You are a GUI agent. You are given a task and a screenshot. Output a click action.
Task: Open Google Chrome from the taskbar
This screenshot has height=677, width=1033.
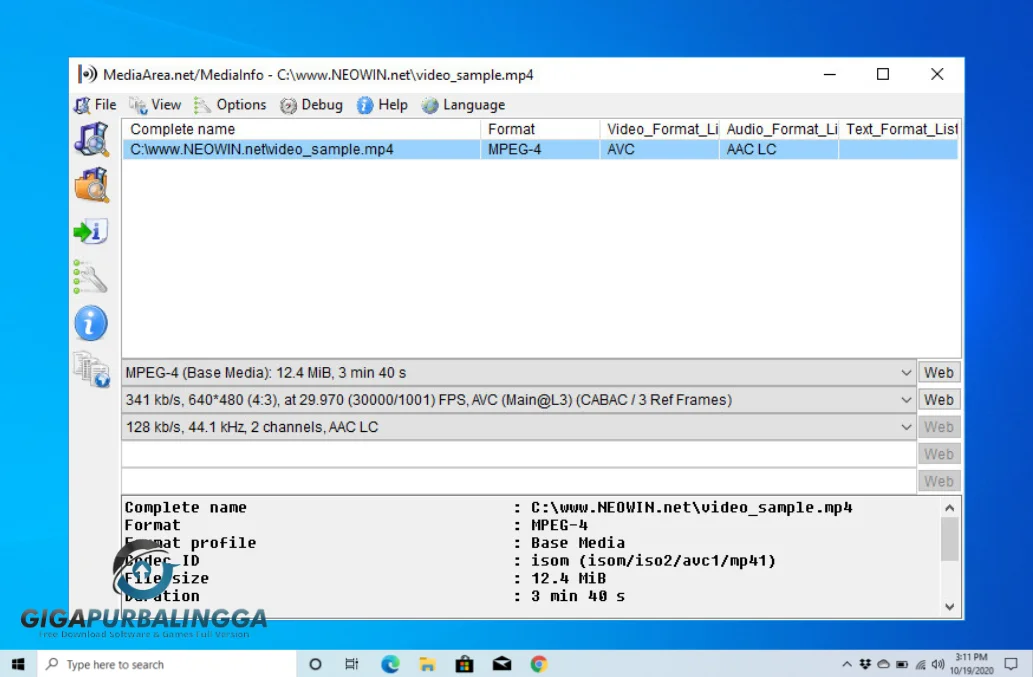click(x=539, y=664)
